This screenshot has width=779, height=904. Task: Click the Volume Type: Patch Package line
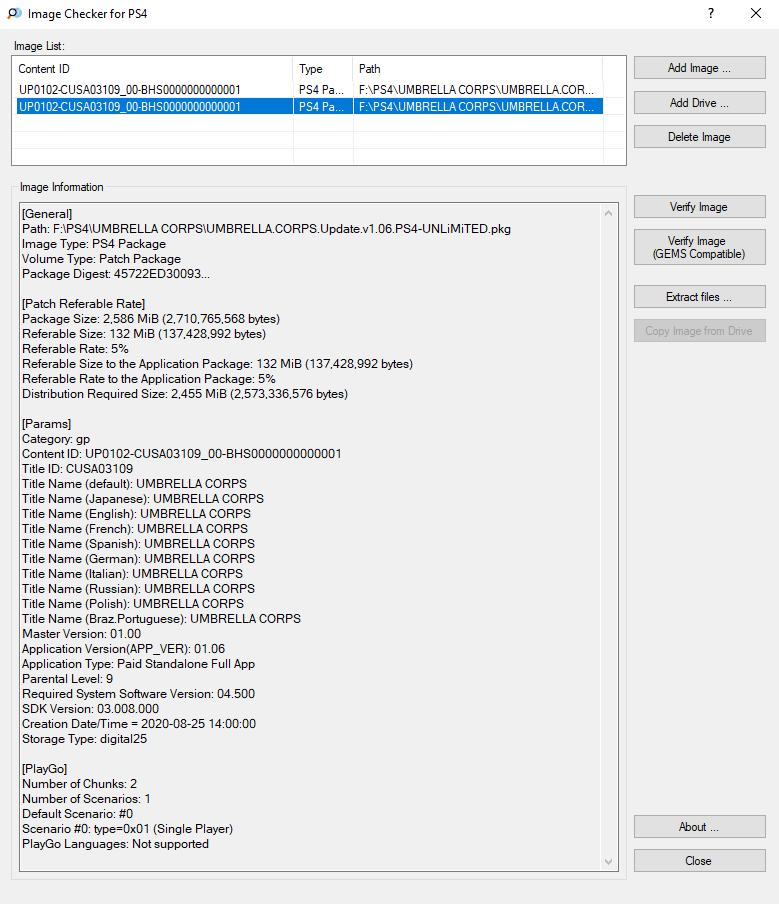click(101, 259)
